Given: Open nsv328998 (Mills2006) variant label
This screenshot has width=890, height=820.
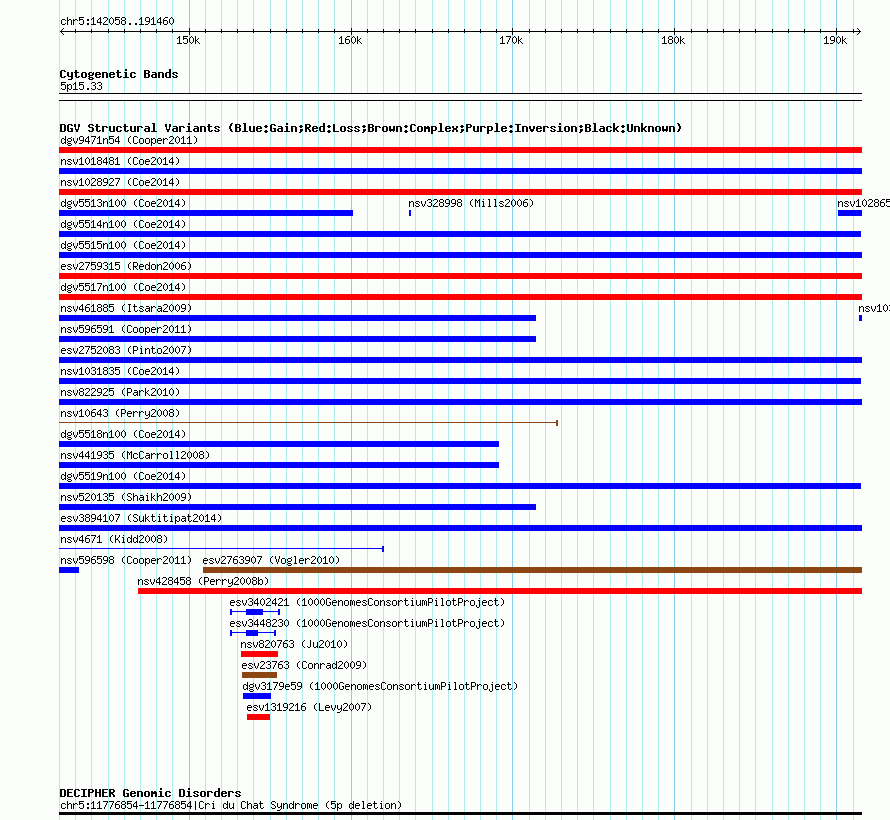Looking at the screenshot, I should coord(471,203).
